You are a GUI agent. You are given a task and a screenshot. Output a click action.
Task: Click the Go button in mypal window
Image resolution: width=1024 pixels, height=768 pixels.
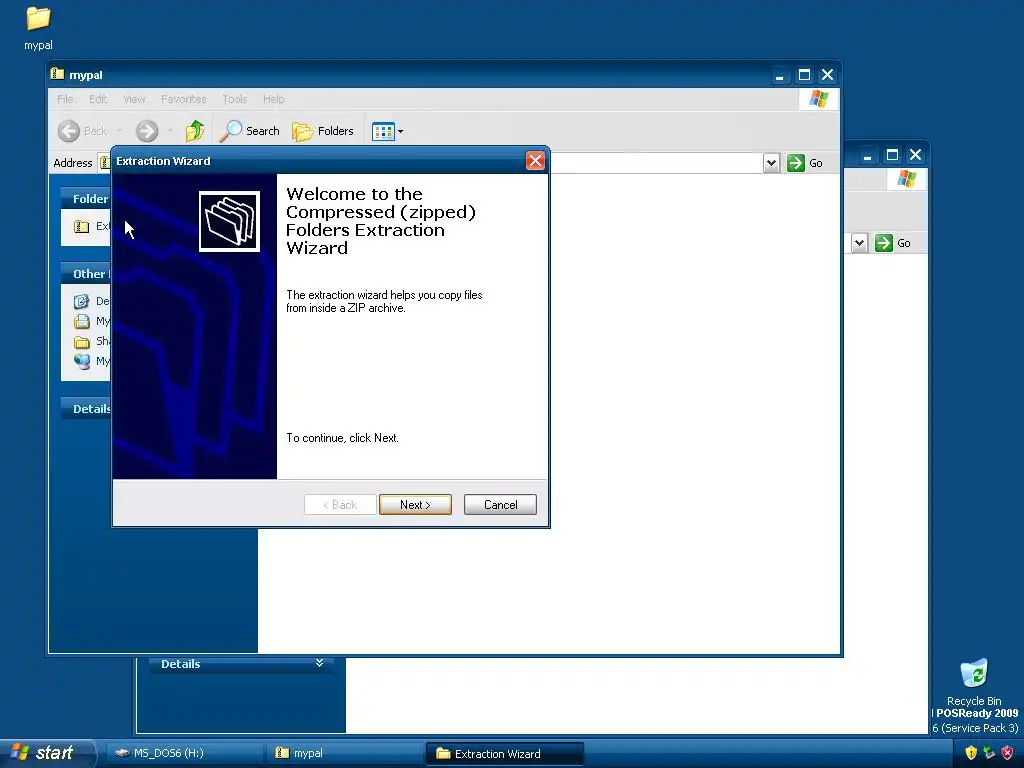click(x=805, y=163)
